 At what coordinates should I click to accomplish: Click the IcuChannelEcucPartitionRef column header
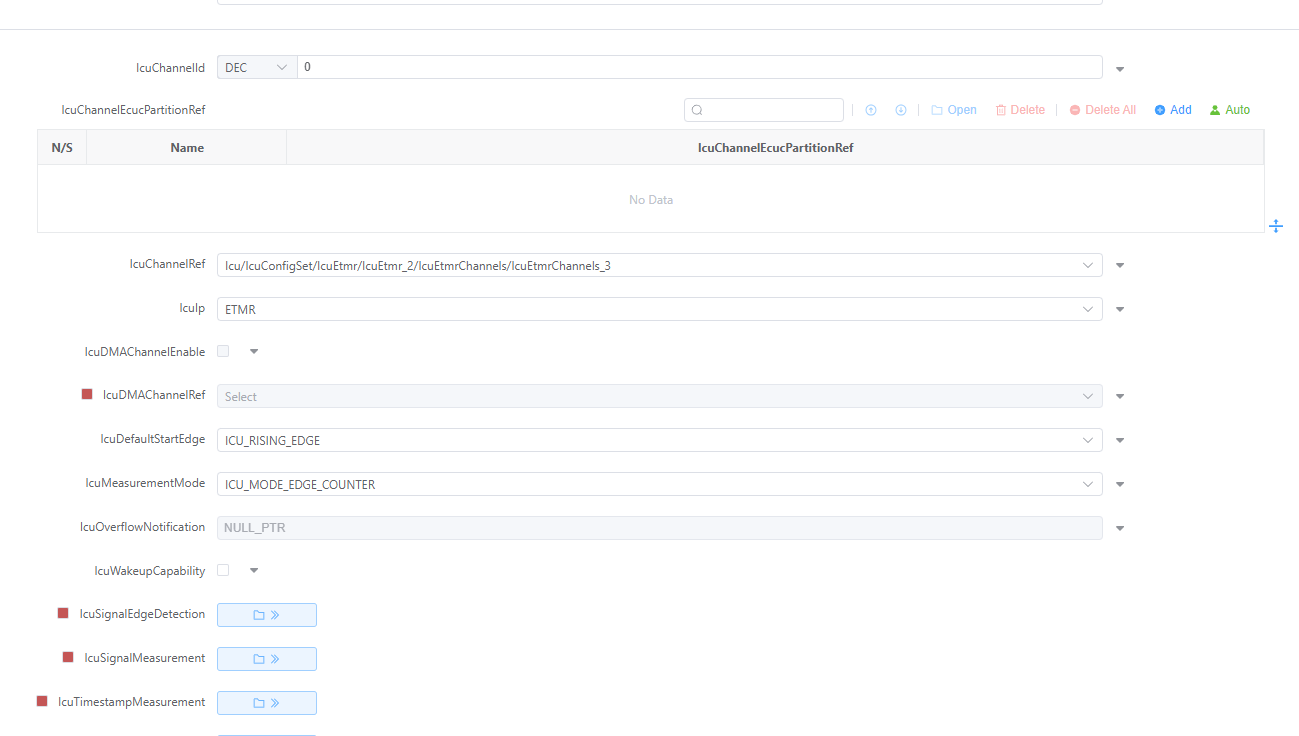coord(775,148)
